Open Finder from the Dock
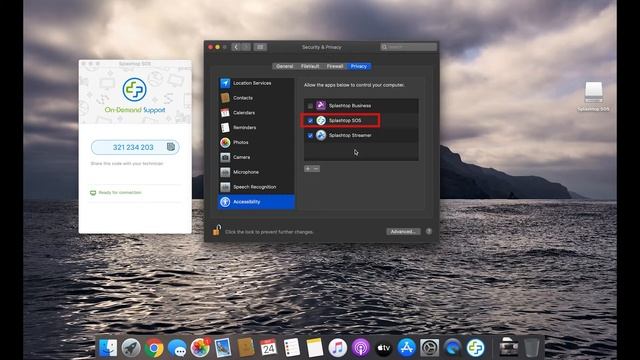 (108, 348)
